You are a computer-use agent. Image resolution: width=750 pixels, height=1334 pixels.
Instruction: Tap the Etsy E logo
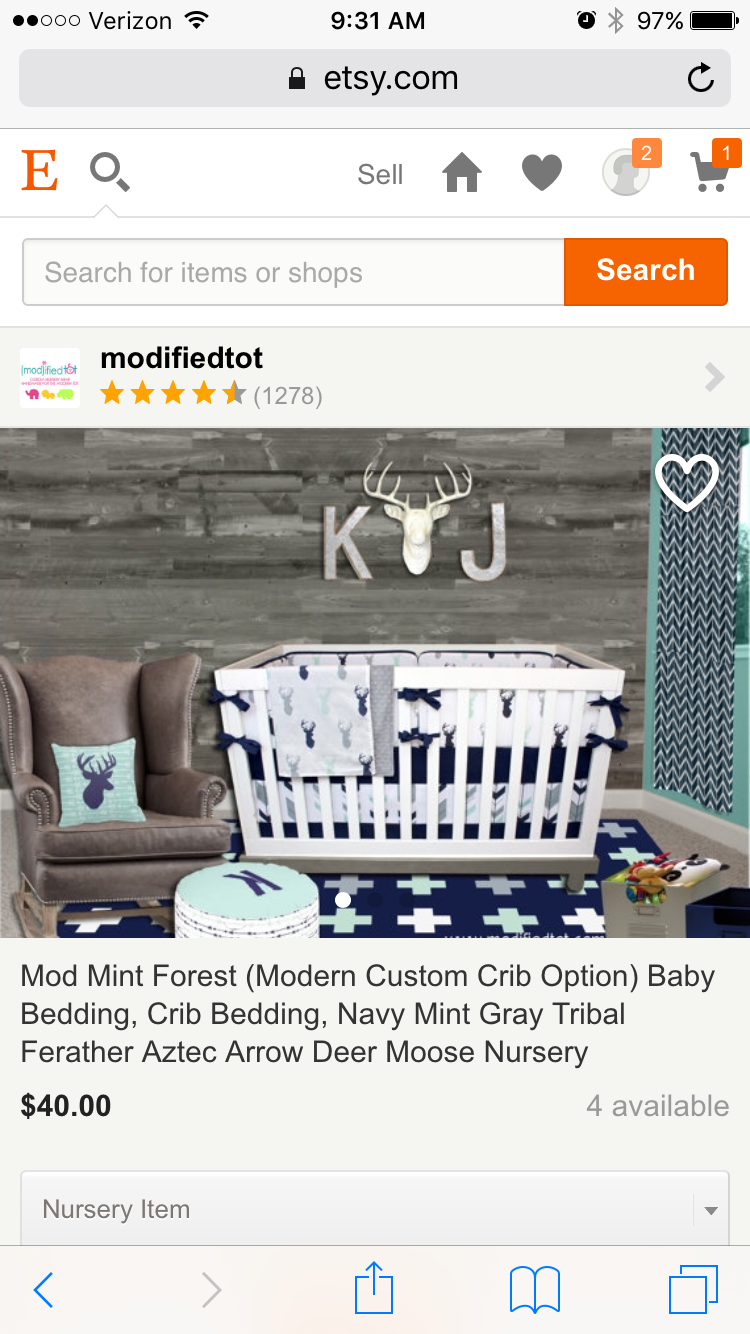tap(39, 172)
